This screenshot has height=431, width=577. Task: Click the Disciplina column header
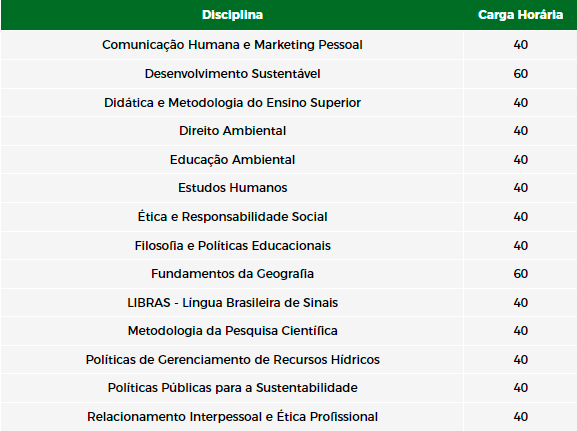pyautogui.click(x=232, y=15)
